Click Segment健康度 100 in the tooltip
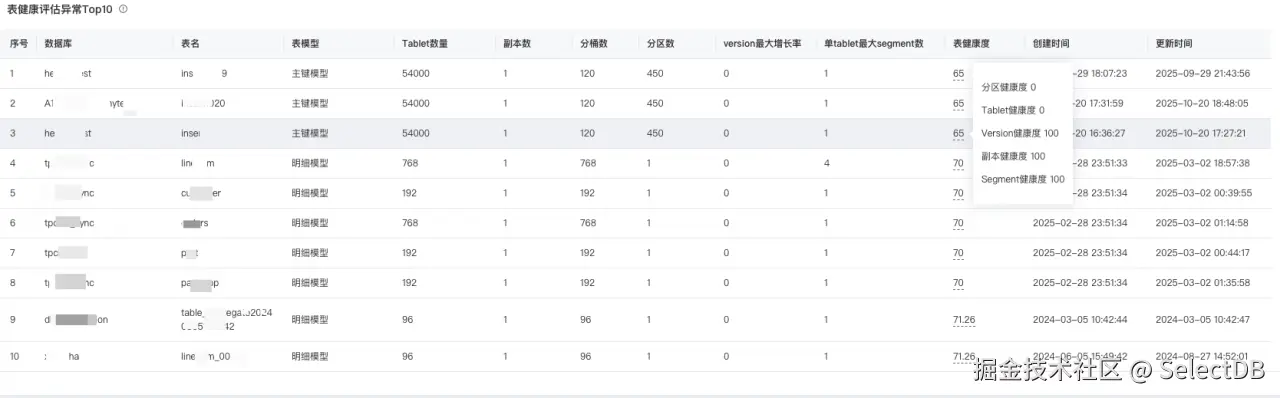The width and height of the screenshot is (1280, 398). pos(1022,179)
